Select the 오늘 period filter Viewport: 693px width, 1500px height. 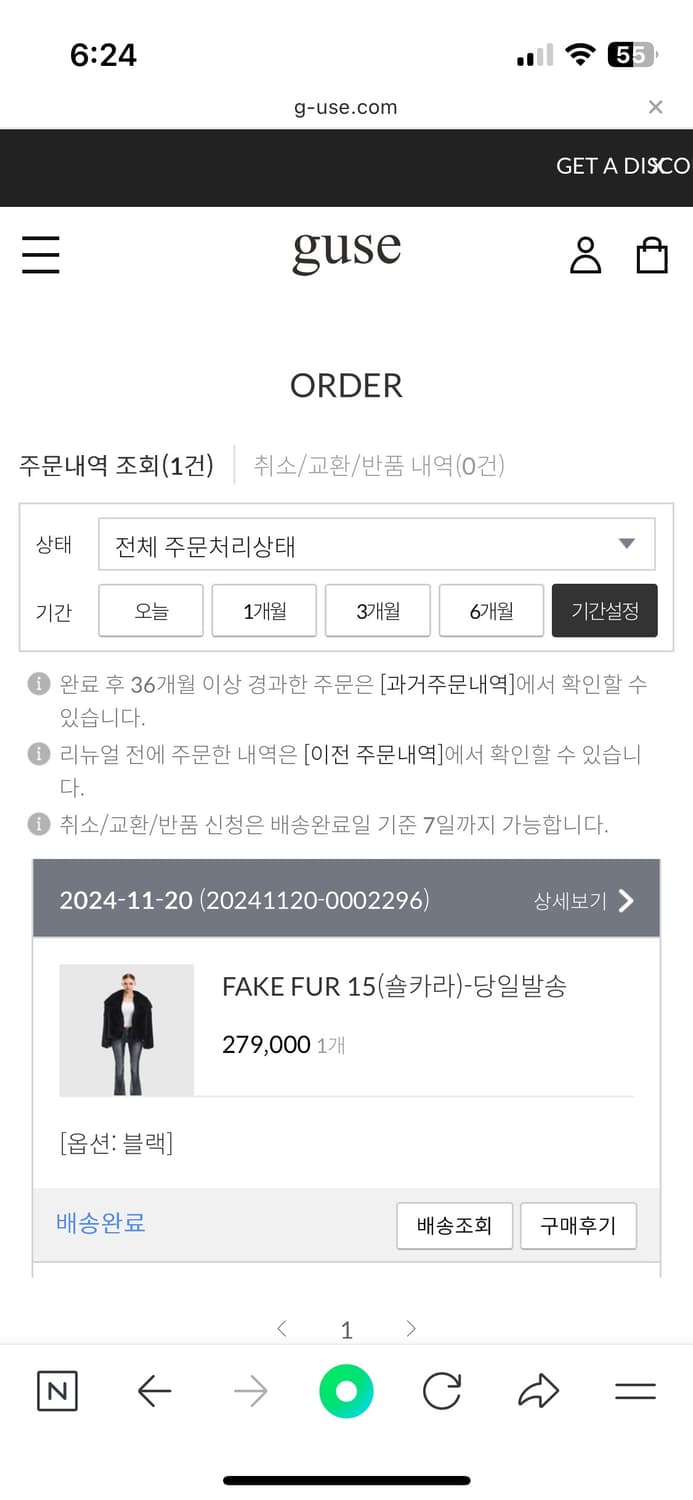(x=150, y=610)
